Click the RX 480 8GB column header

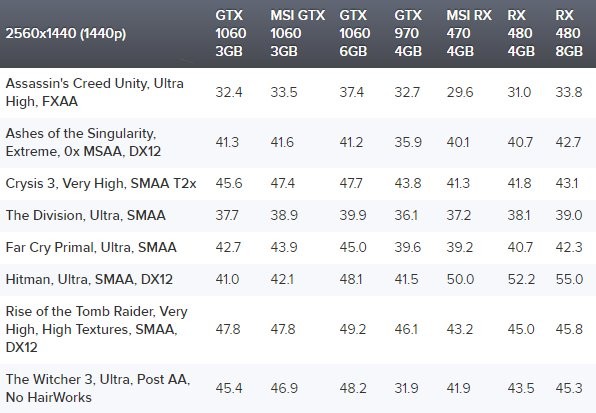569,33
